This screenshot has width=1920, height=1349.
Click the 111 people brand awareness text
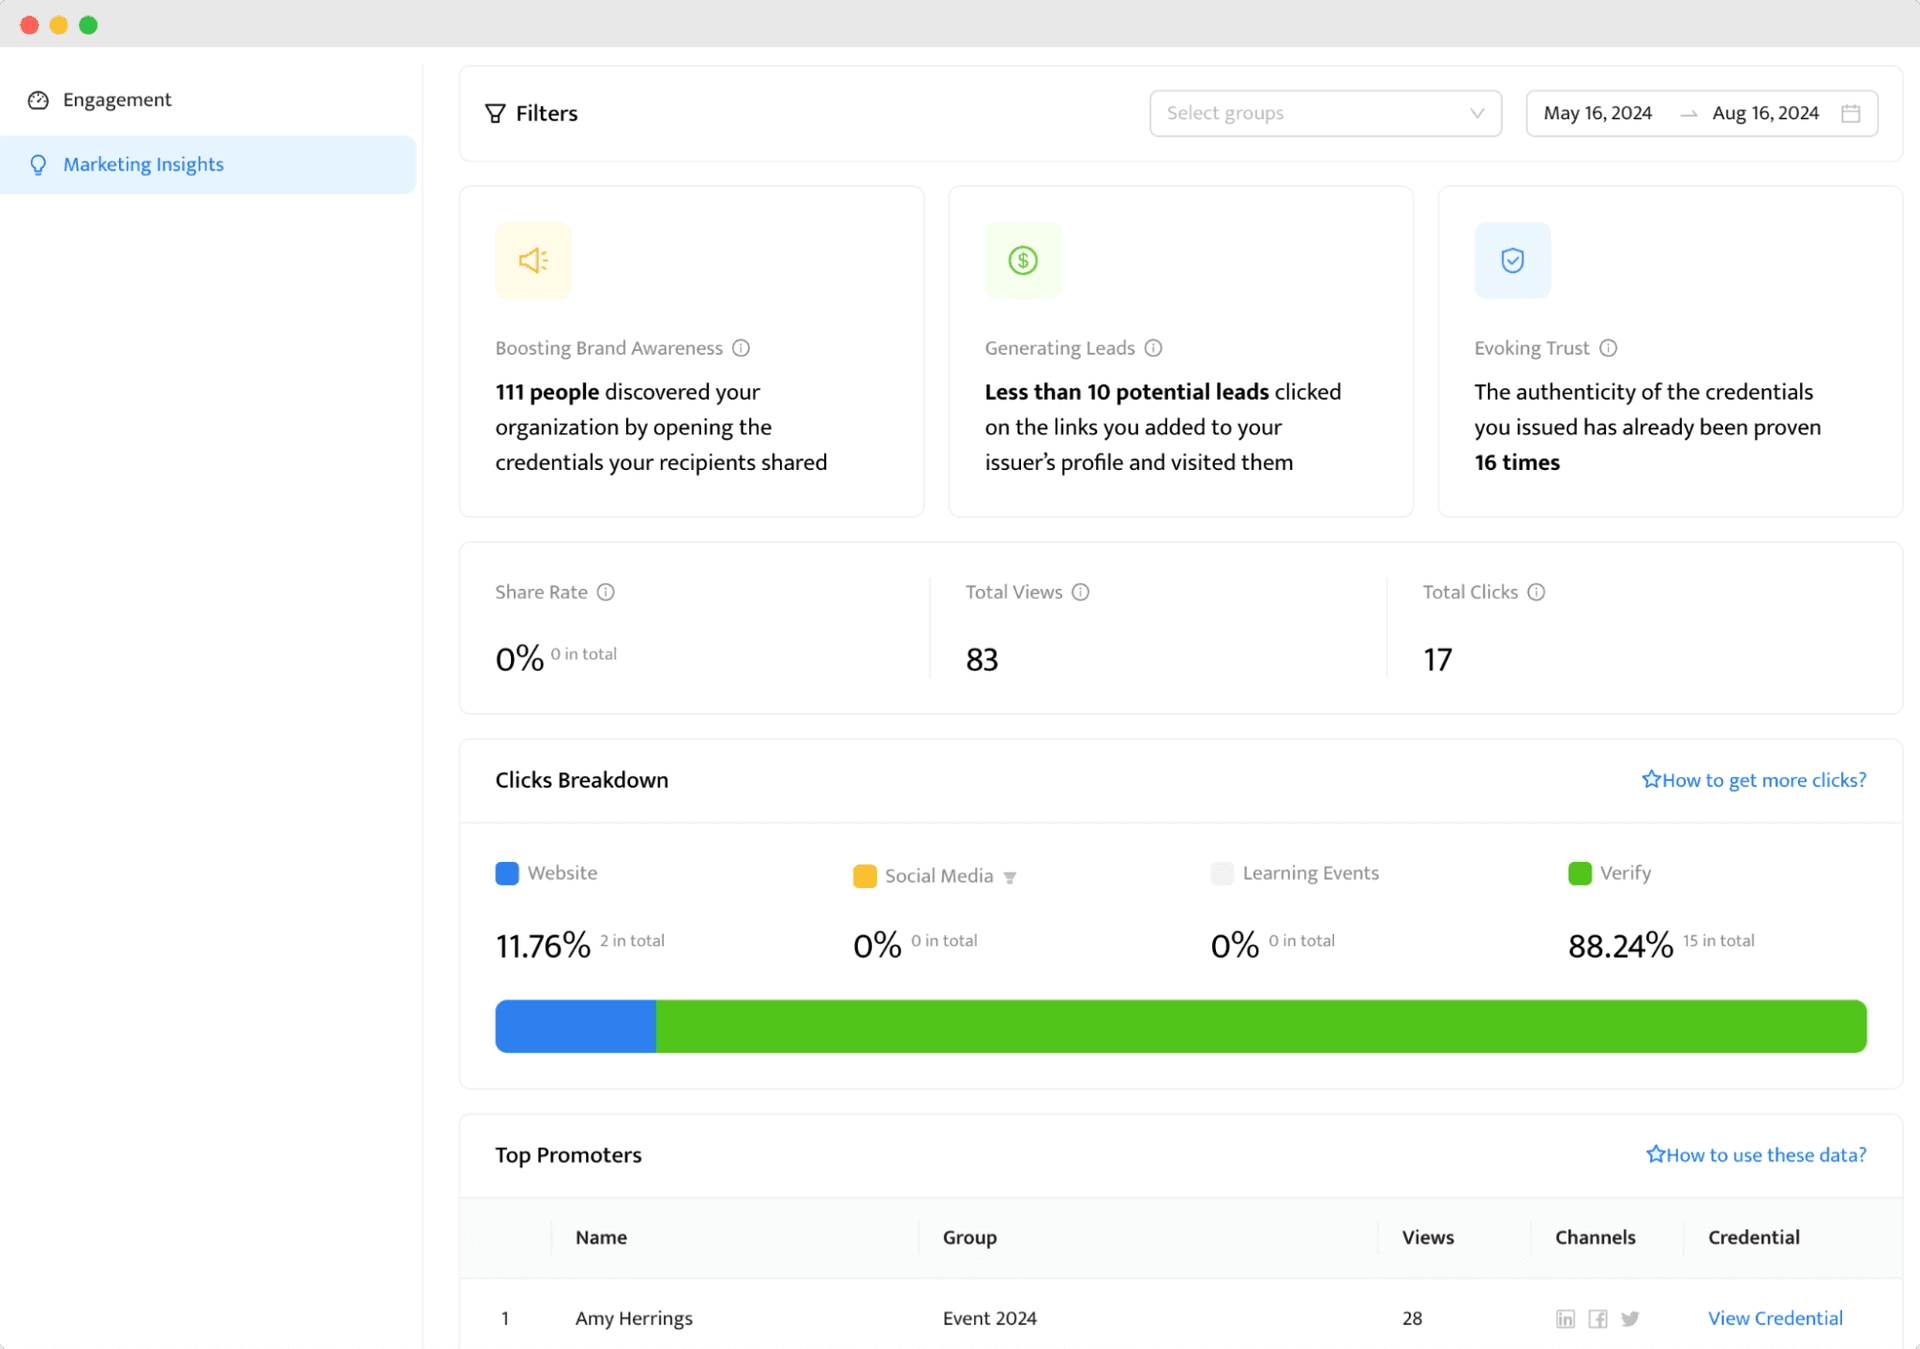tap(547, 392)
